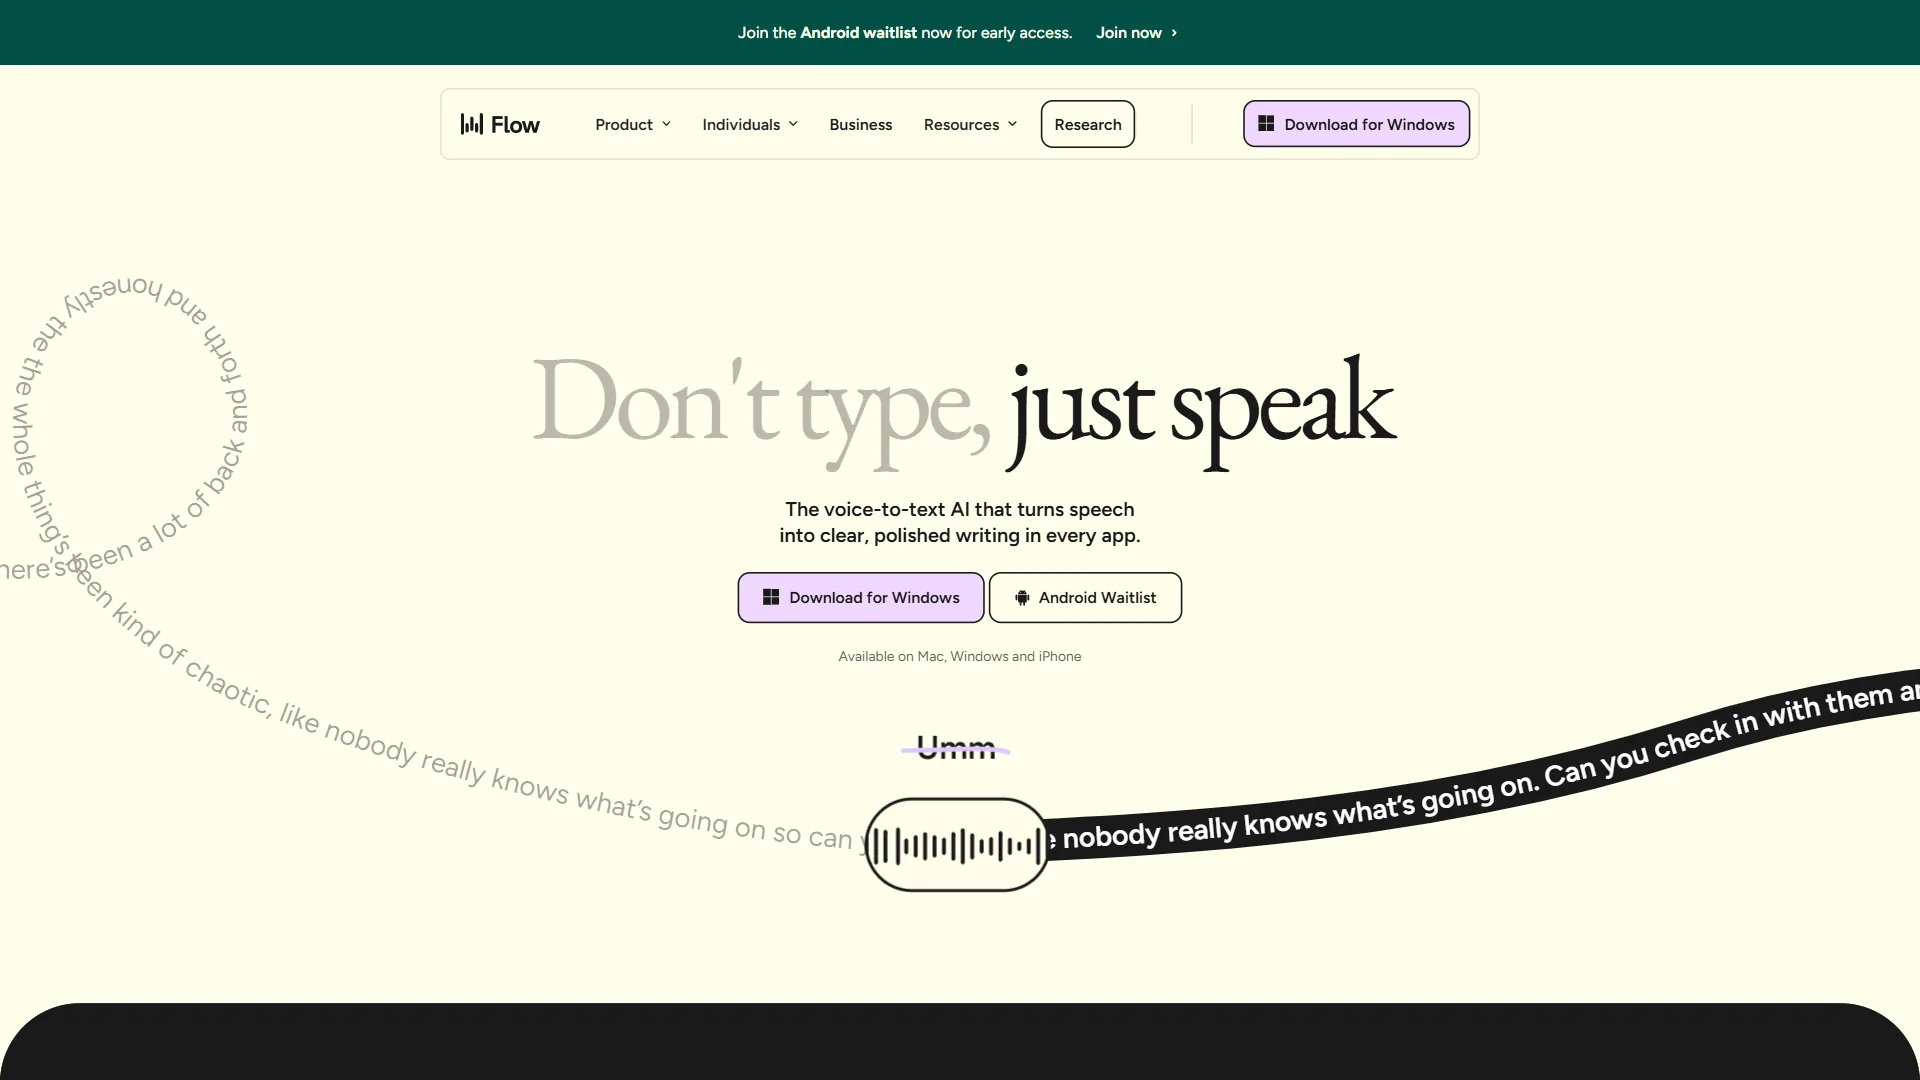Viewport: 1920px width, 1080px height.
Task: Click Join now link in banner
Action: click(x=1136, y=33)
